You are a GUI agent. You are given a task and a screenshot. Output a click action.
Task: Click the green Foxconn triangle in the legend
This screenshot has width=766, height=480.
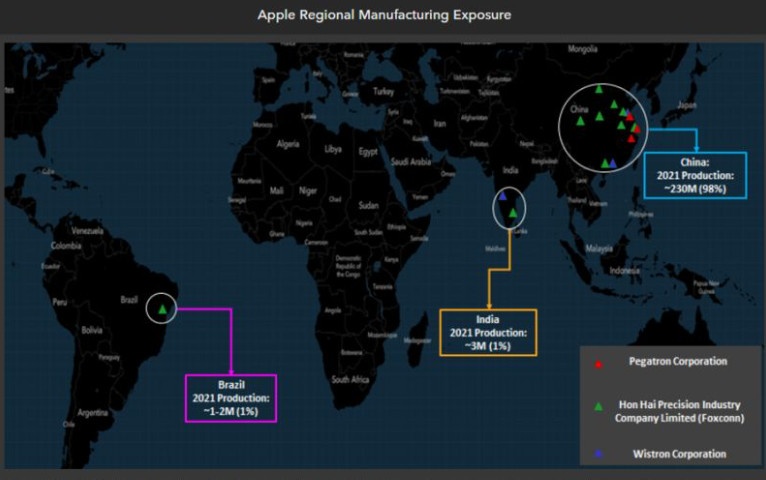tap(598, 406)
